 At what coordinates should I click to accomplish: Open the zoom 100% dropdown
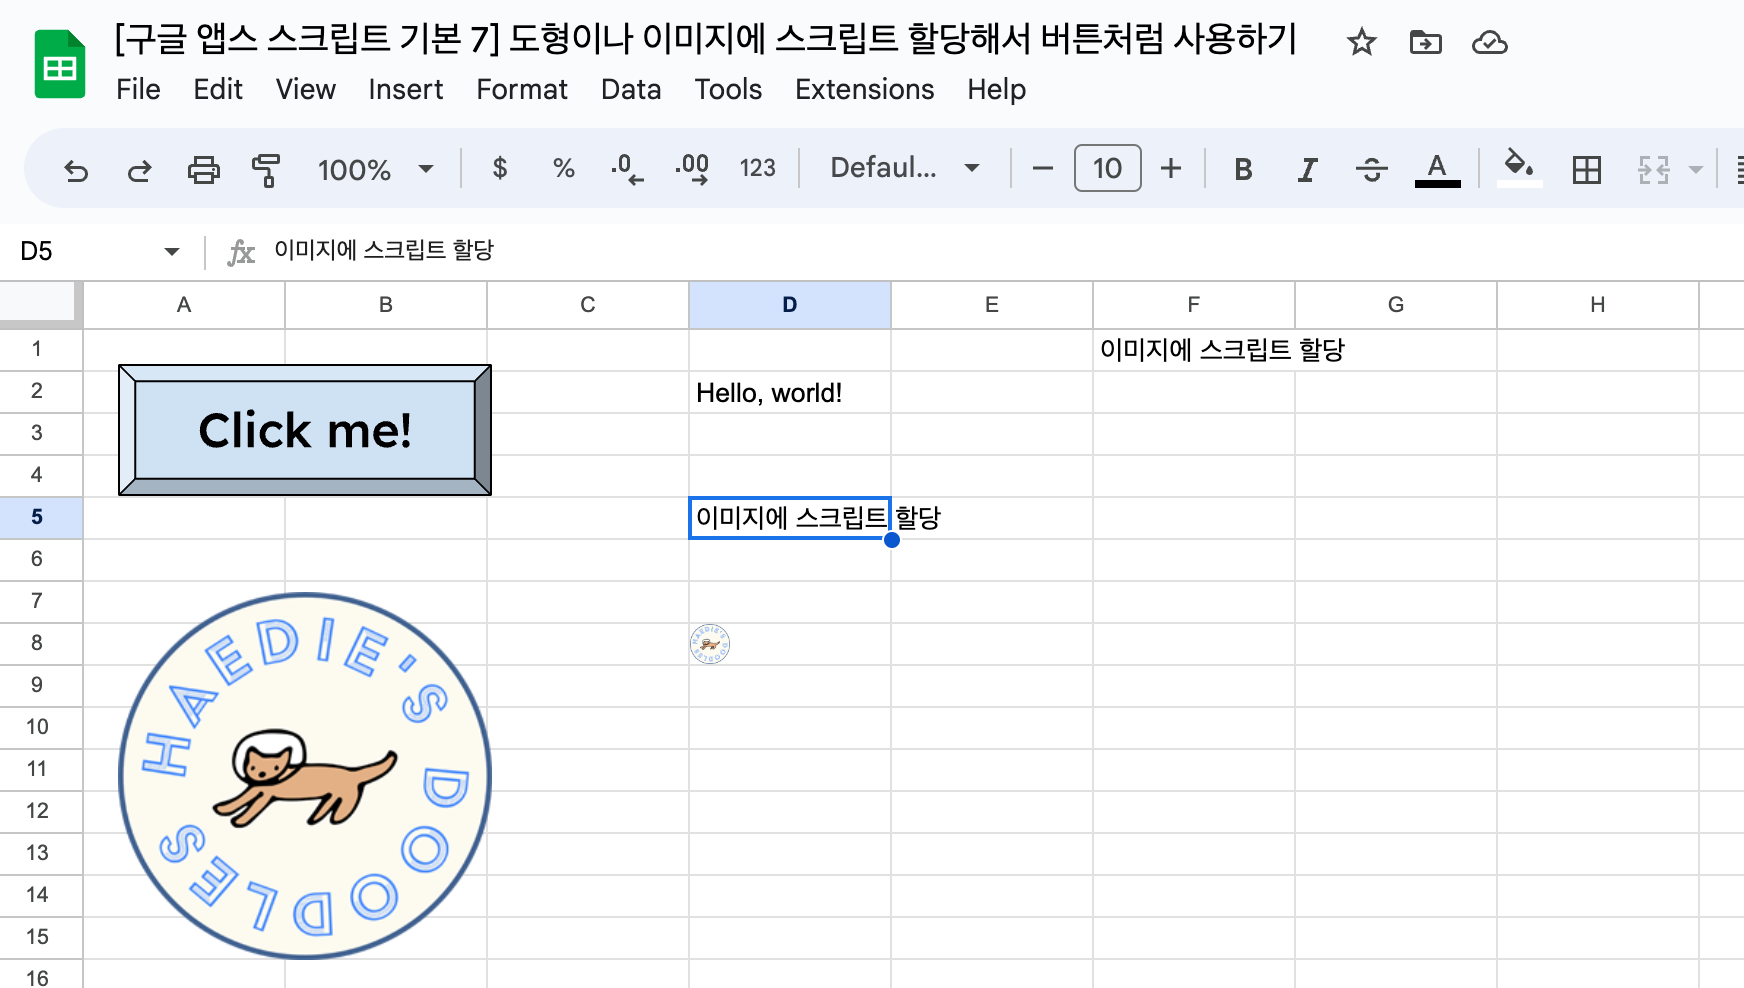click(376, 169)
